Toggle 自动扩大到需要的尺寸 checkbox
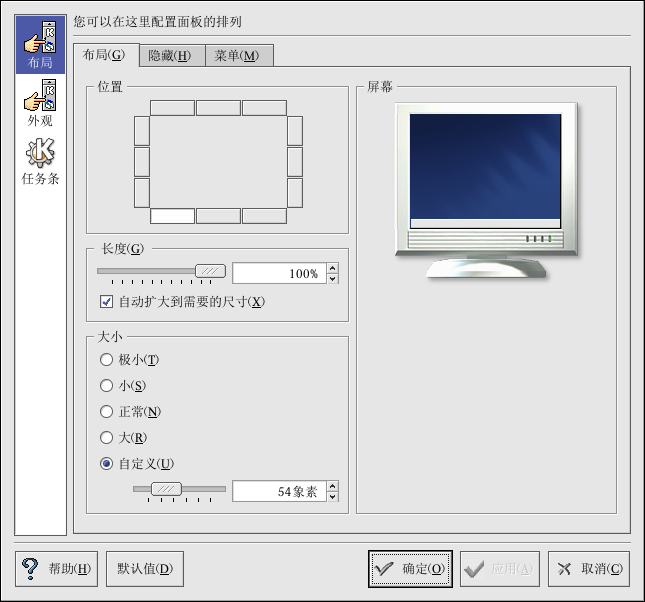 107,301
